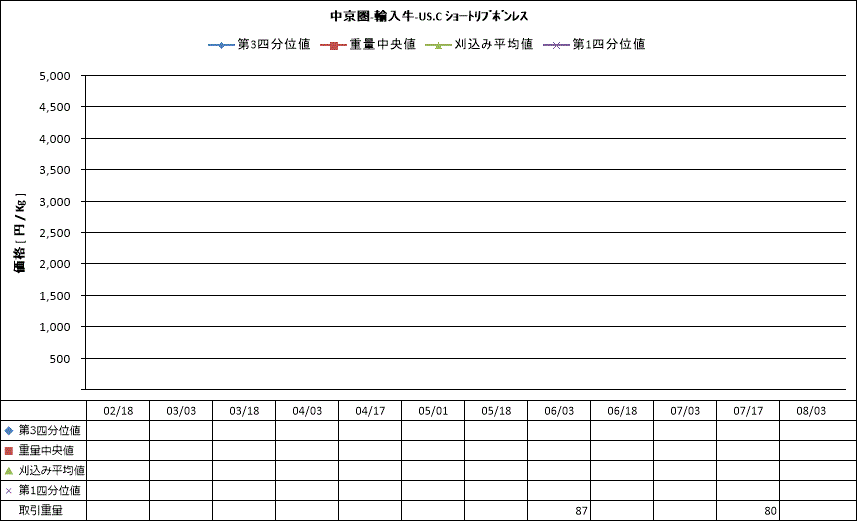Screen dimensions: 857x521
Task: Click the 1,000 y-axis label
Action: tap(55, 327)
